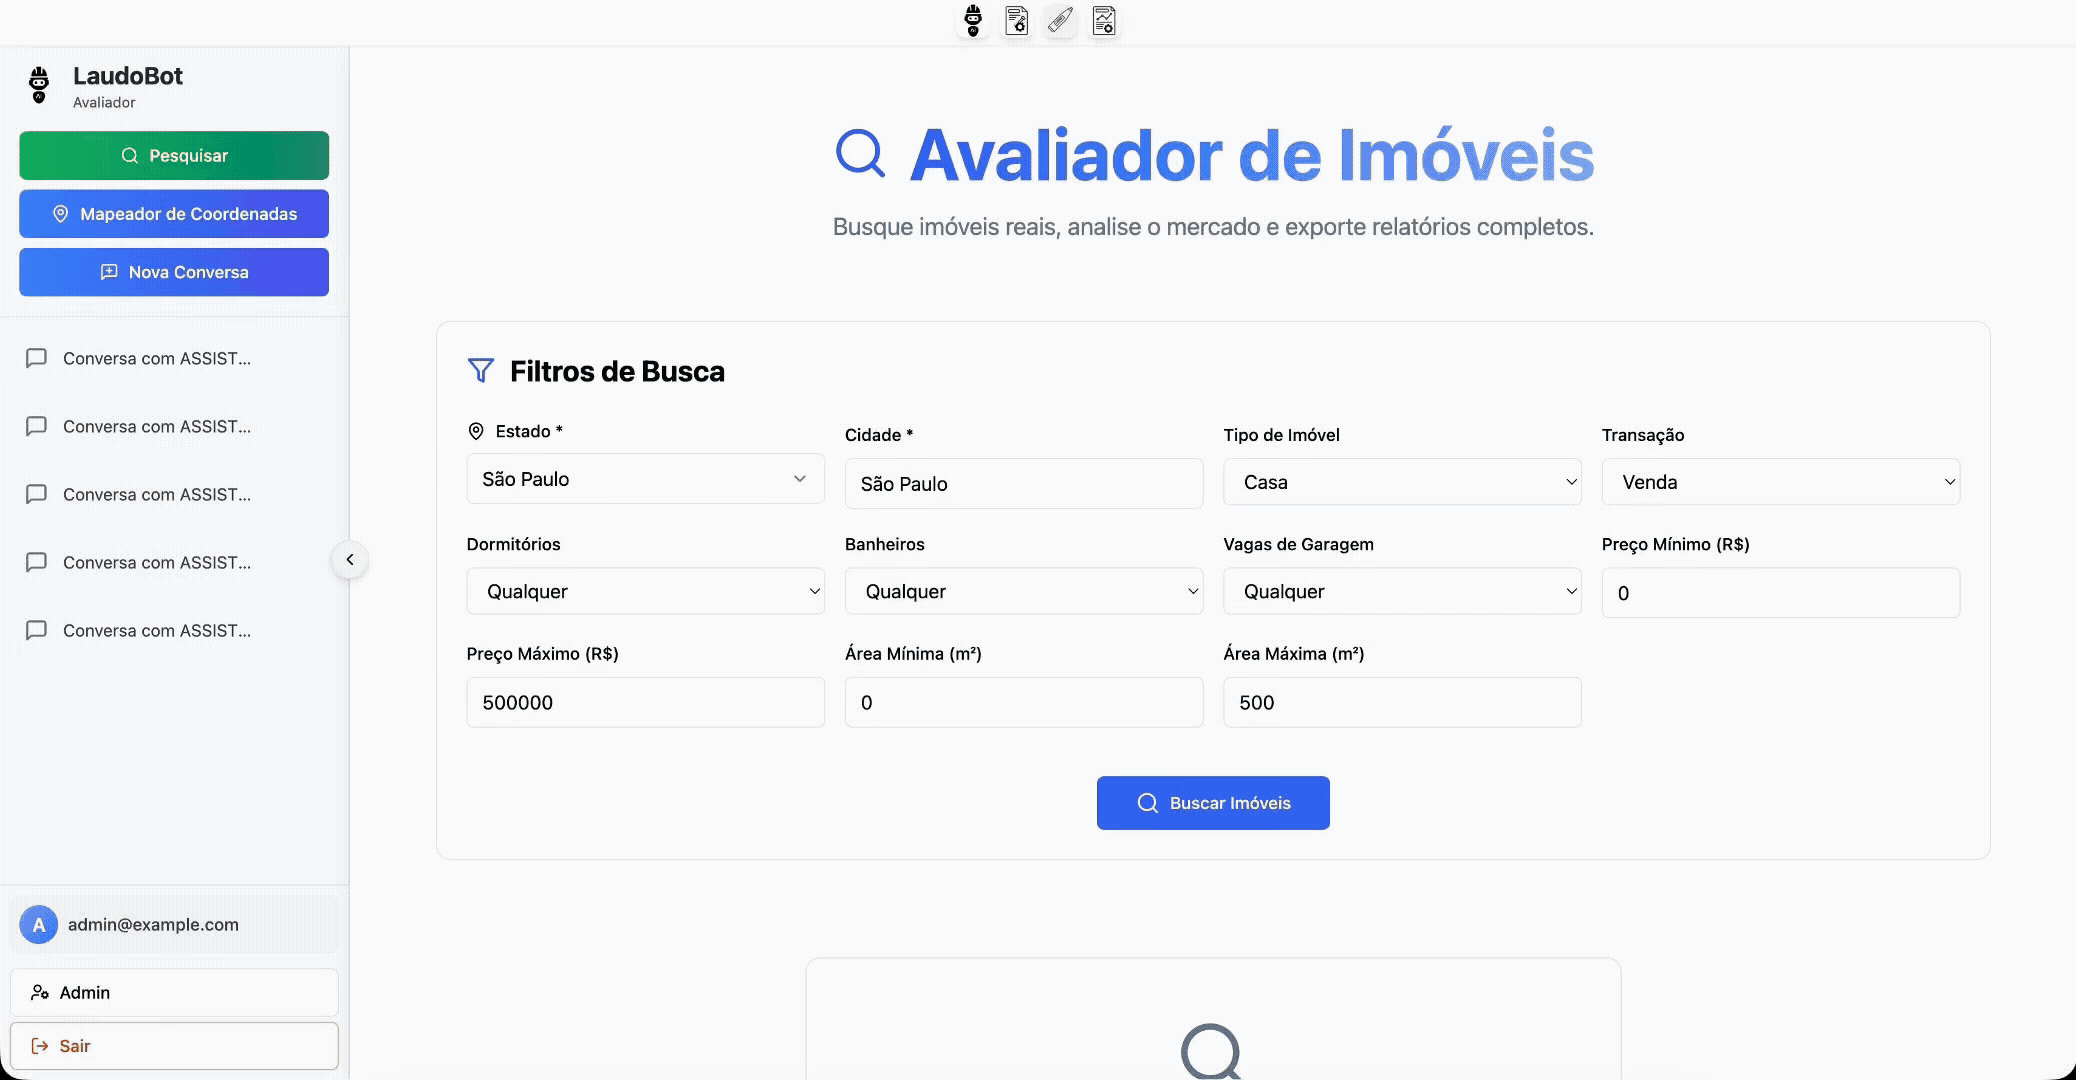Open the Dormitórios dropdown

[645, 592]
